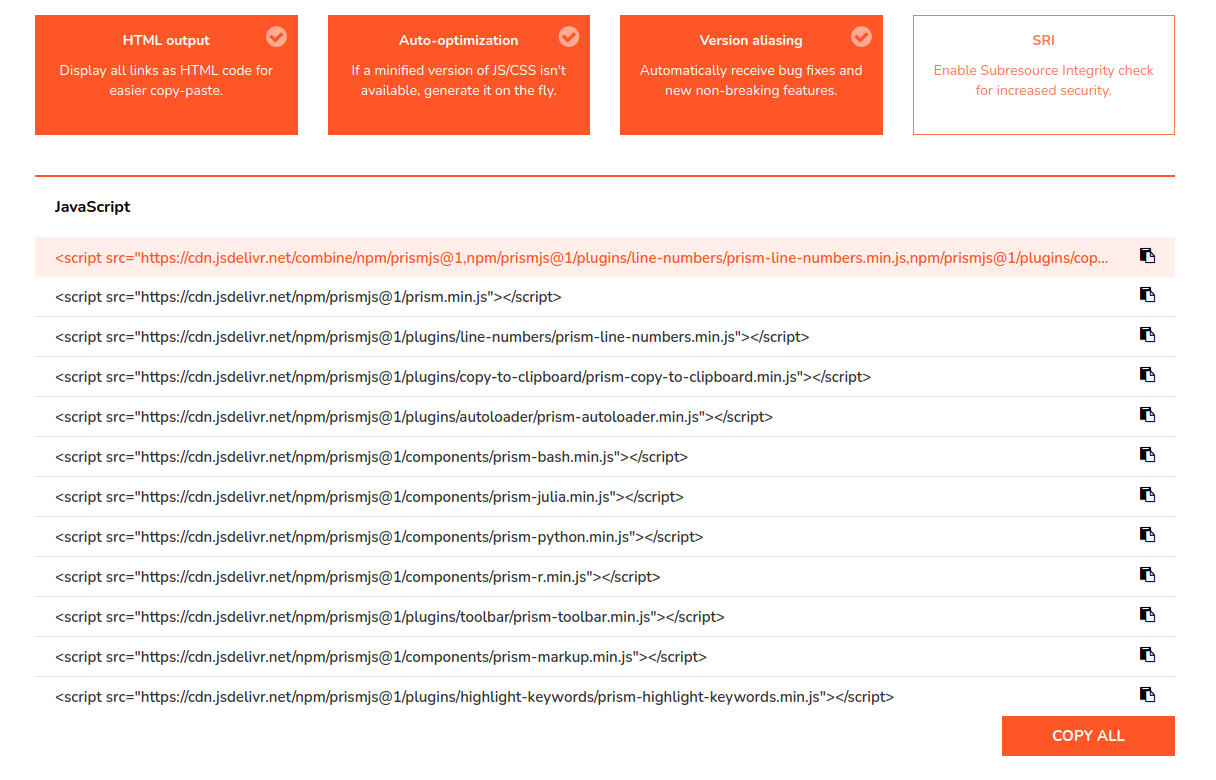This screenshot has height=780, width=1216.
Task: Select the prism-markup.min.js script text
Action: point(381,657)
